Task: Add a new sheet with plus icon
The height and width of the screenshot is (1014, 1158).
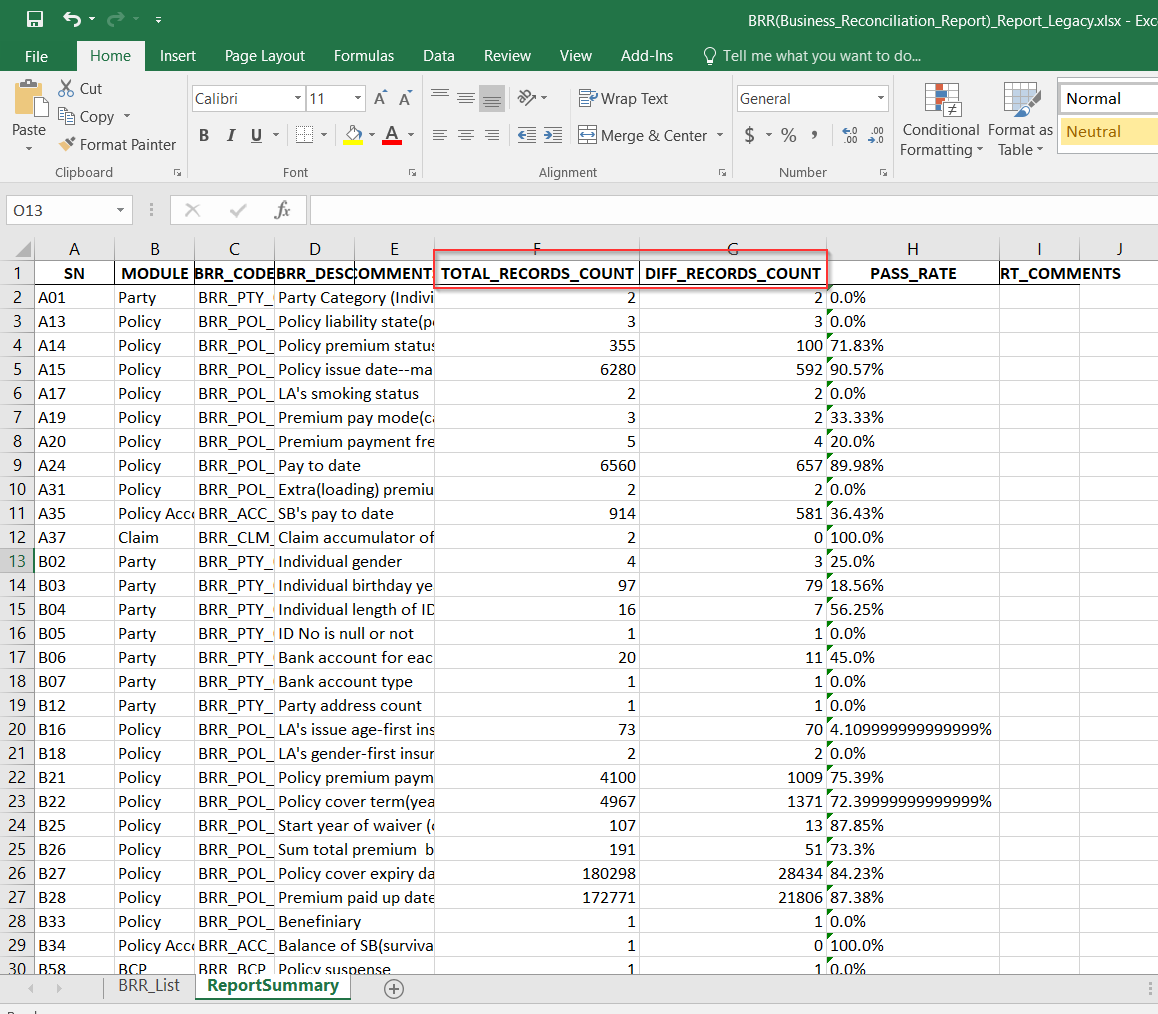Action: [394, 989]
